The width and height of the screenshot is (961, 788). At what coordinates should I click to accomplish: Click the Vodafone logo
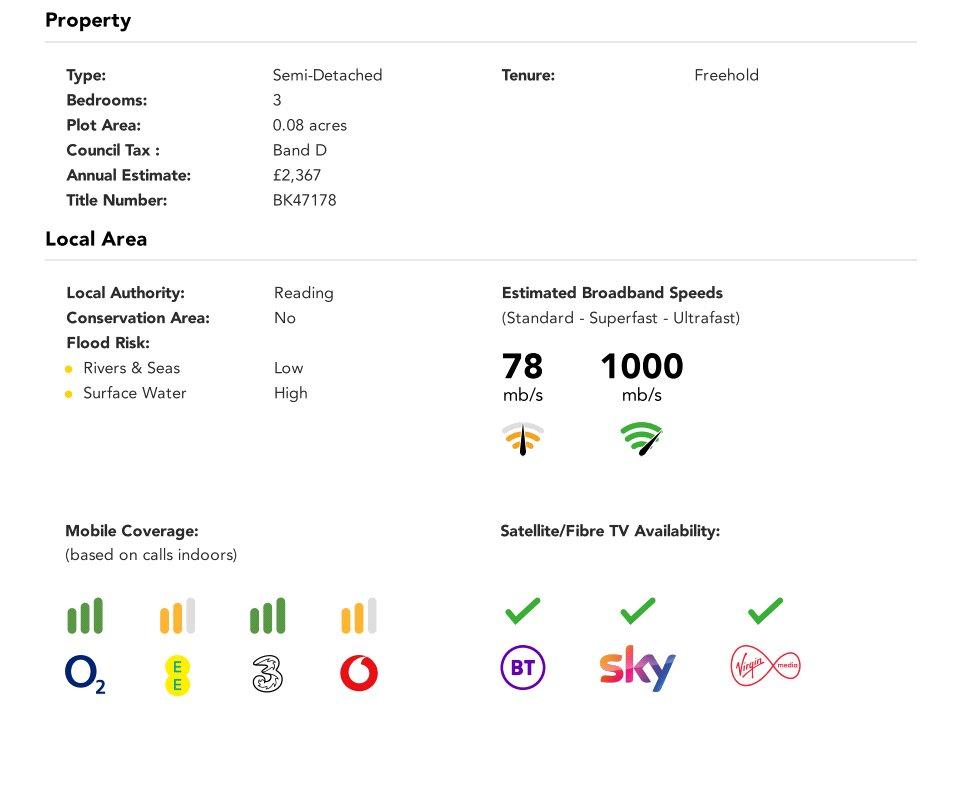pos(359,673)
